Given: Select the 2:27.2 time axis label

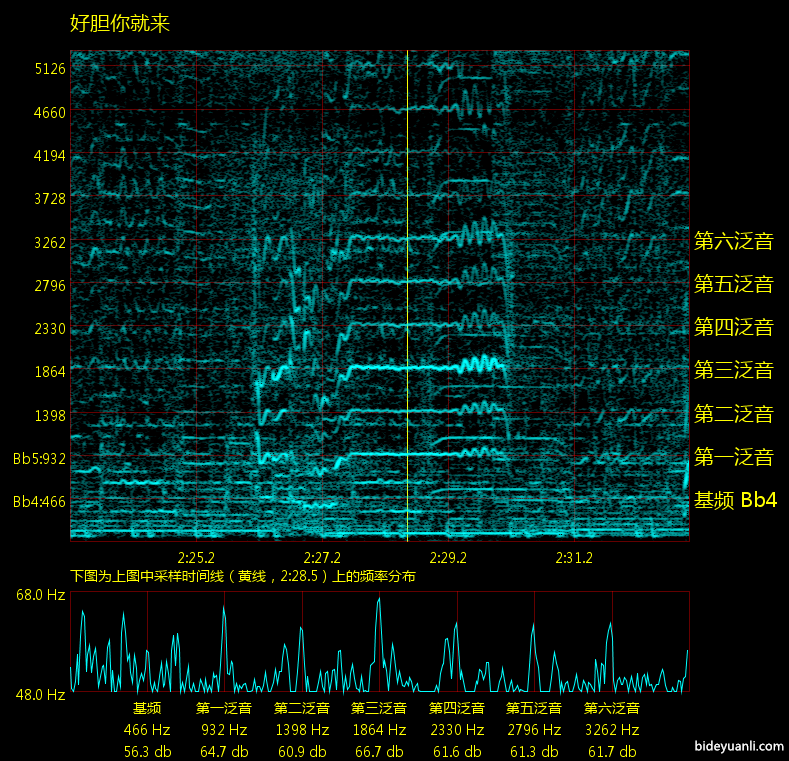Looking at the screenshot, I should click(x=323, y=557).
